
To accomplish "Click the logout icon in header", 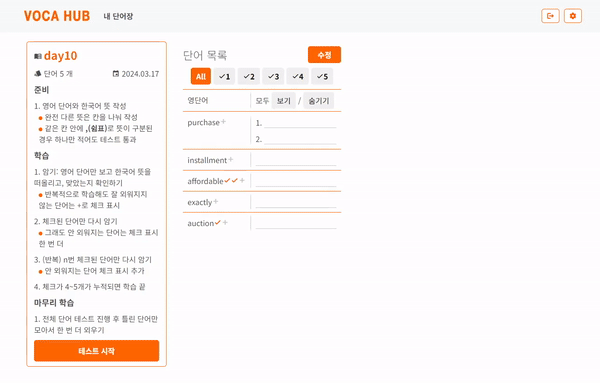I will click(x=550, y=16).
